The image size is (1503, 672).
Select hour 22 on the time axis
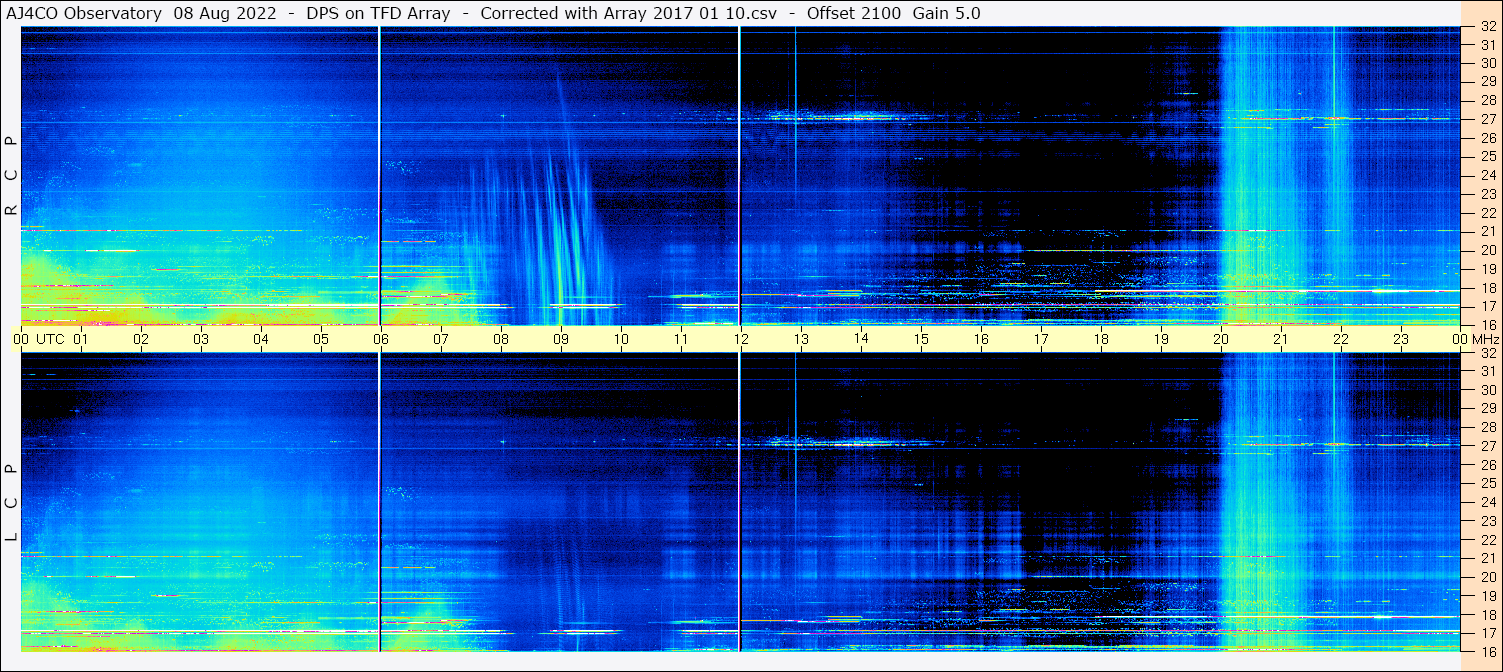[1341, 339]
